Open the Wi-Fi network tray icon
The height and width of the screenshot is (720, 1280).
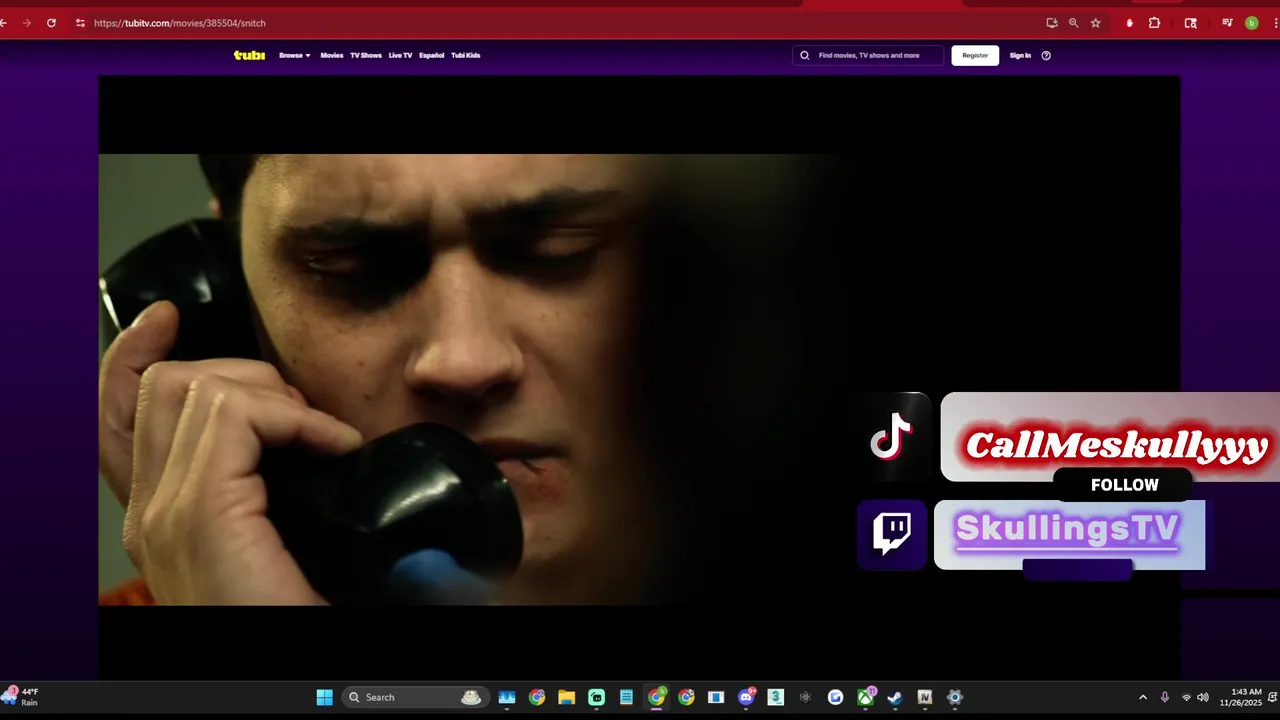coord(1186,697)
